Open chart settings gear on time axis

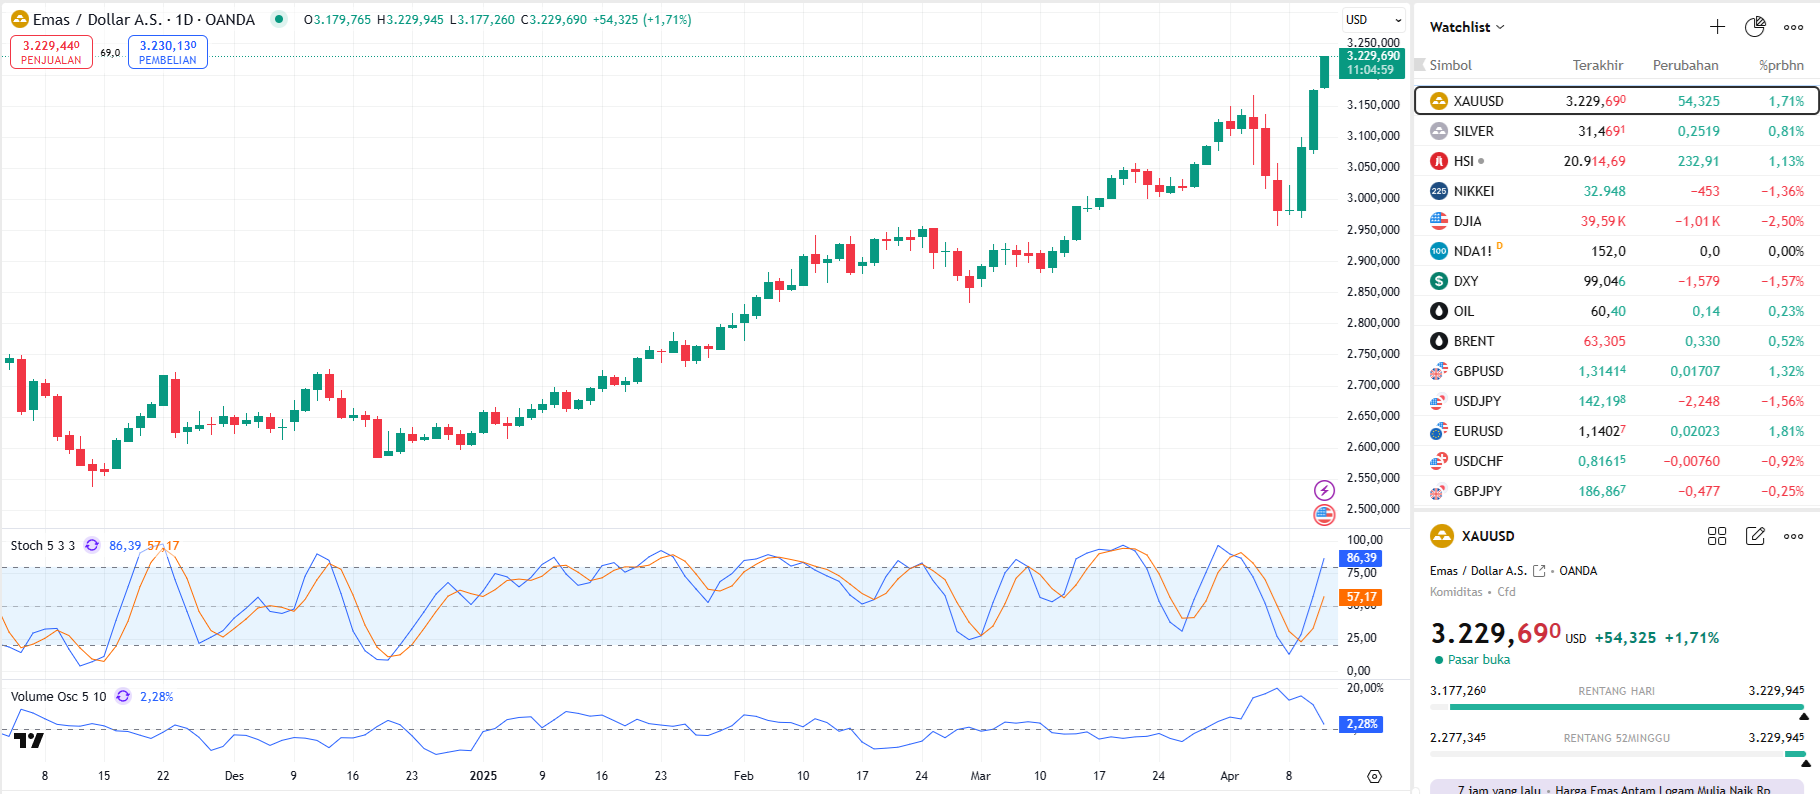[x=1374, y=776]
